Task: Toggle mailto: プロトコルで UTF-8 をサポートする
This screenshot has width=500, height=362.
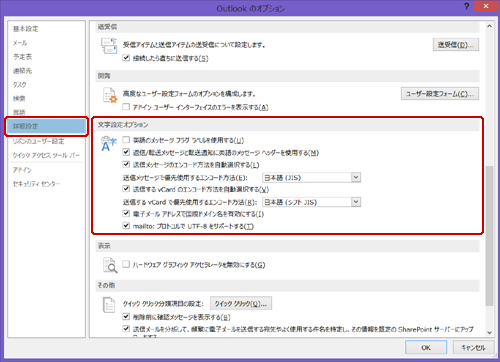Action: pyautogui.click(x=126, y=226)
